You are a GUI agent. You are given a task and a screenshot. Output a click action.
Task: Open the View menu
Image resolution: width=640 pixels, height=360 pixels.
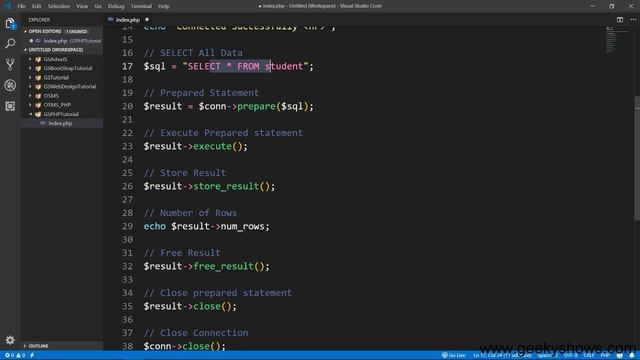tap(82, 6)
